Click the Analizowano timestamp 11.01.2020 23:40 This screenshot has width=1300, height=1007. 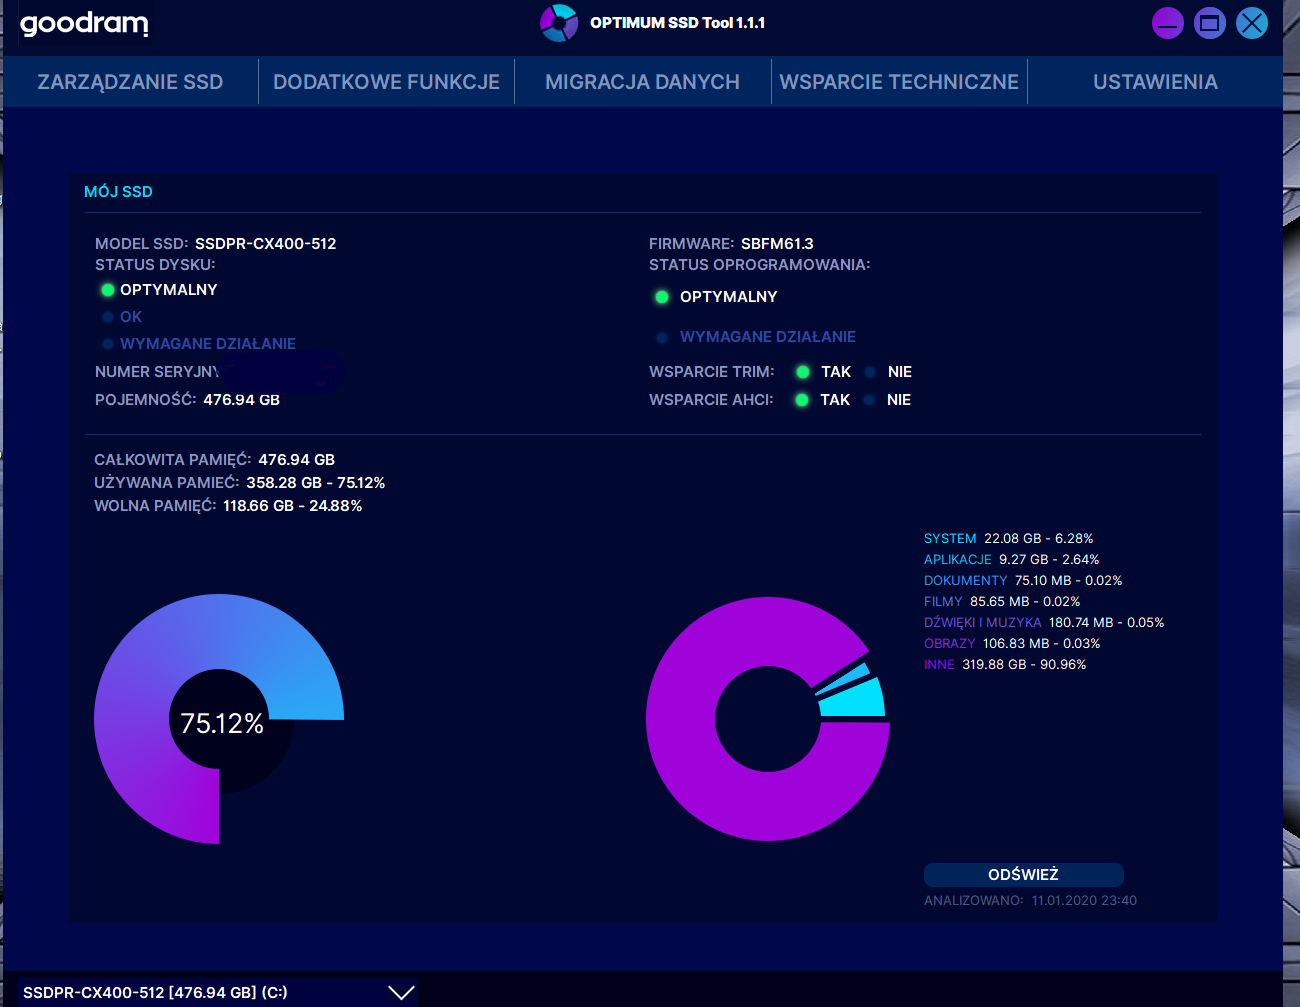1084,901
